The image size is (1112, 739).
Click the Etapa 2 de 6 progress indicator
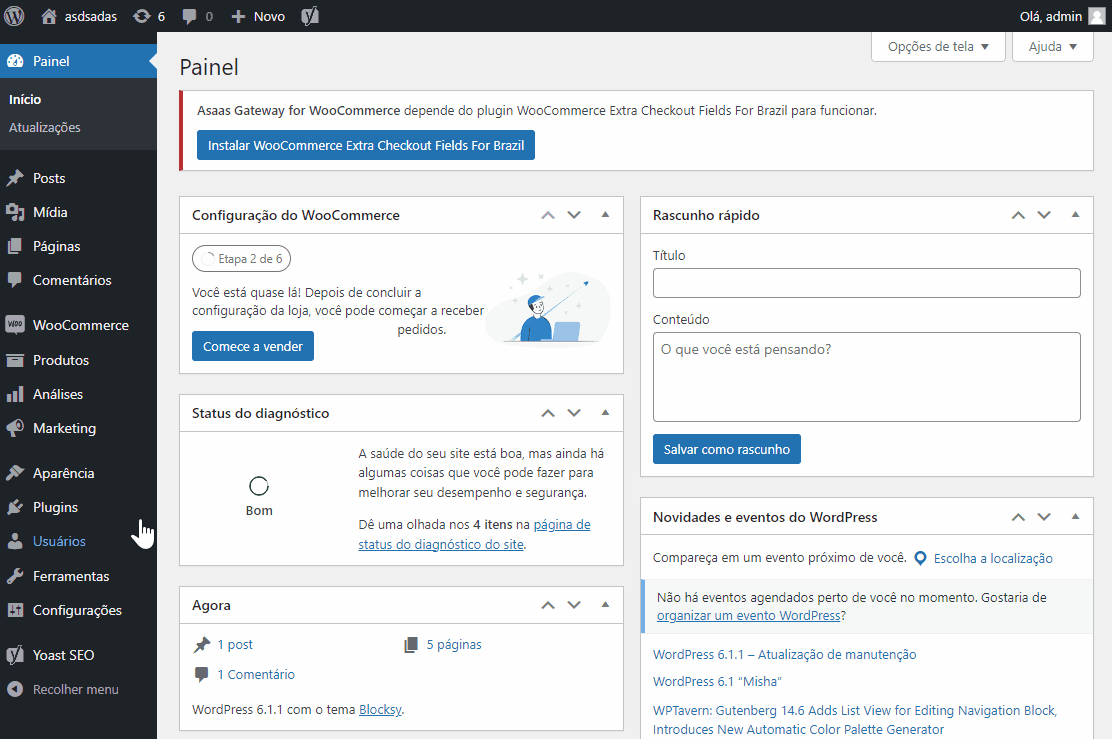(241, 259)
